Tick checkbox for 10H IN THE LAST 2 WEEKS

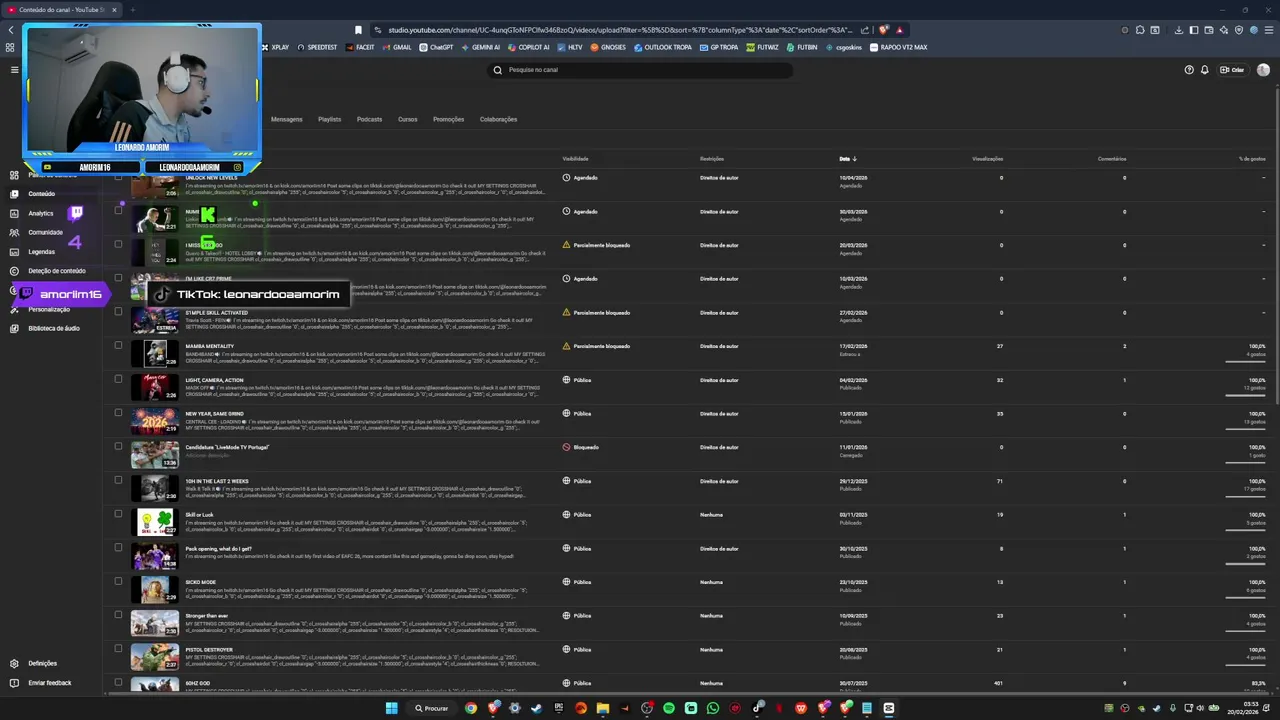(x=118, y=480)
